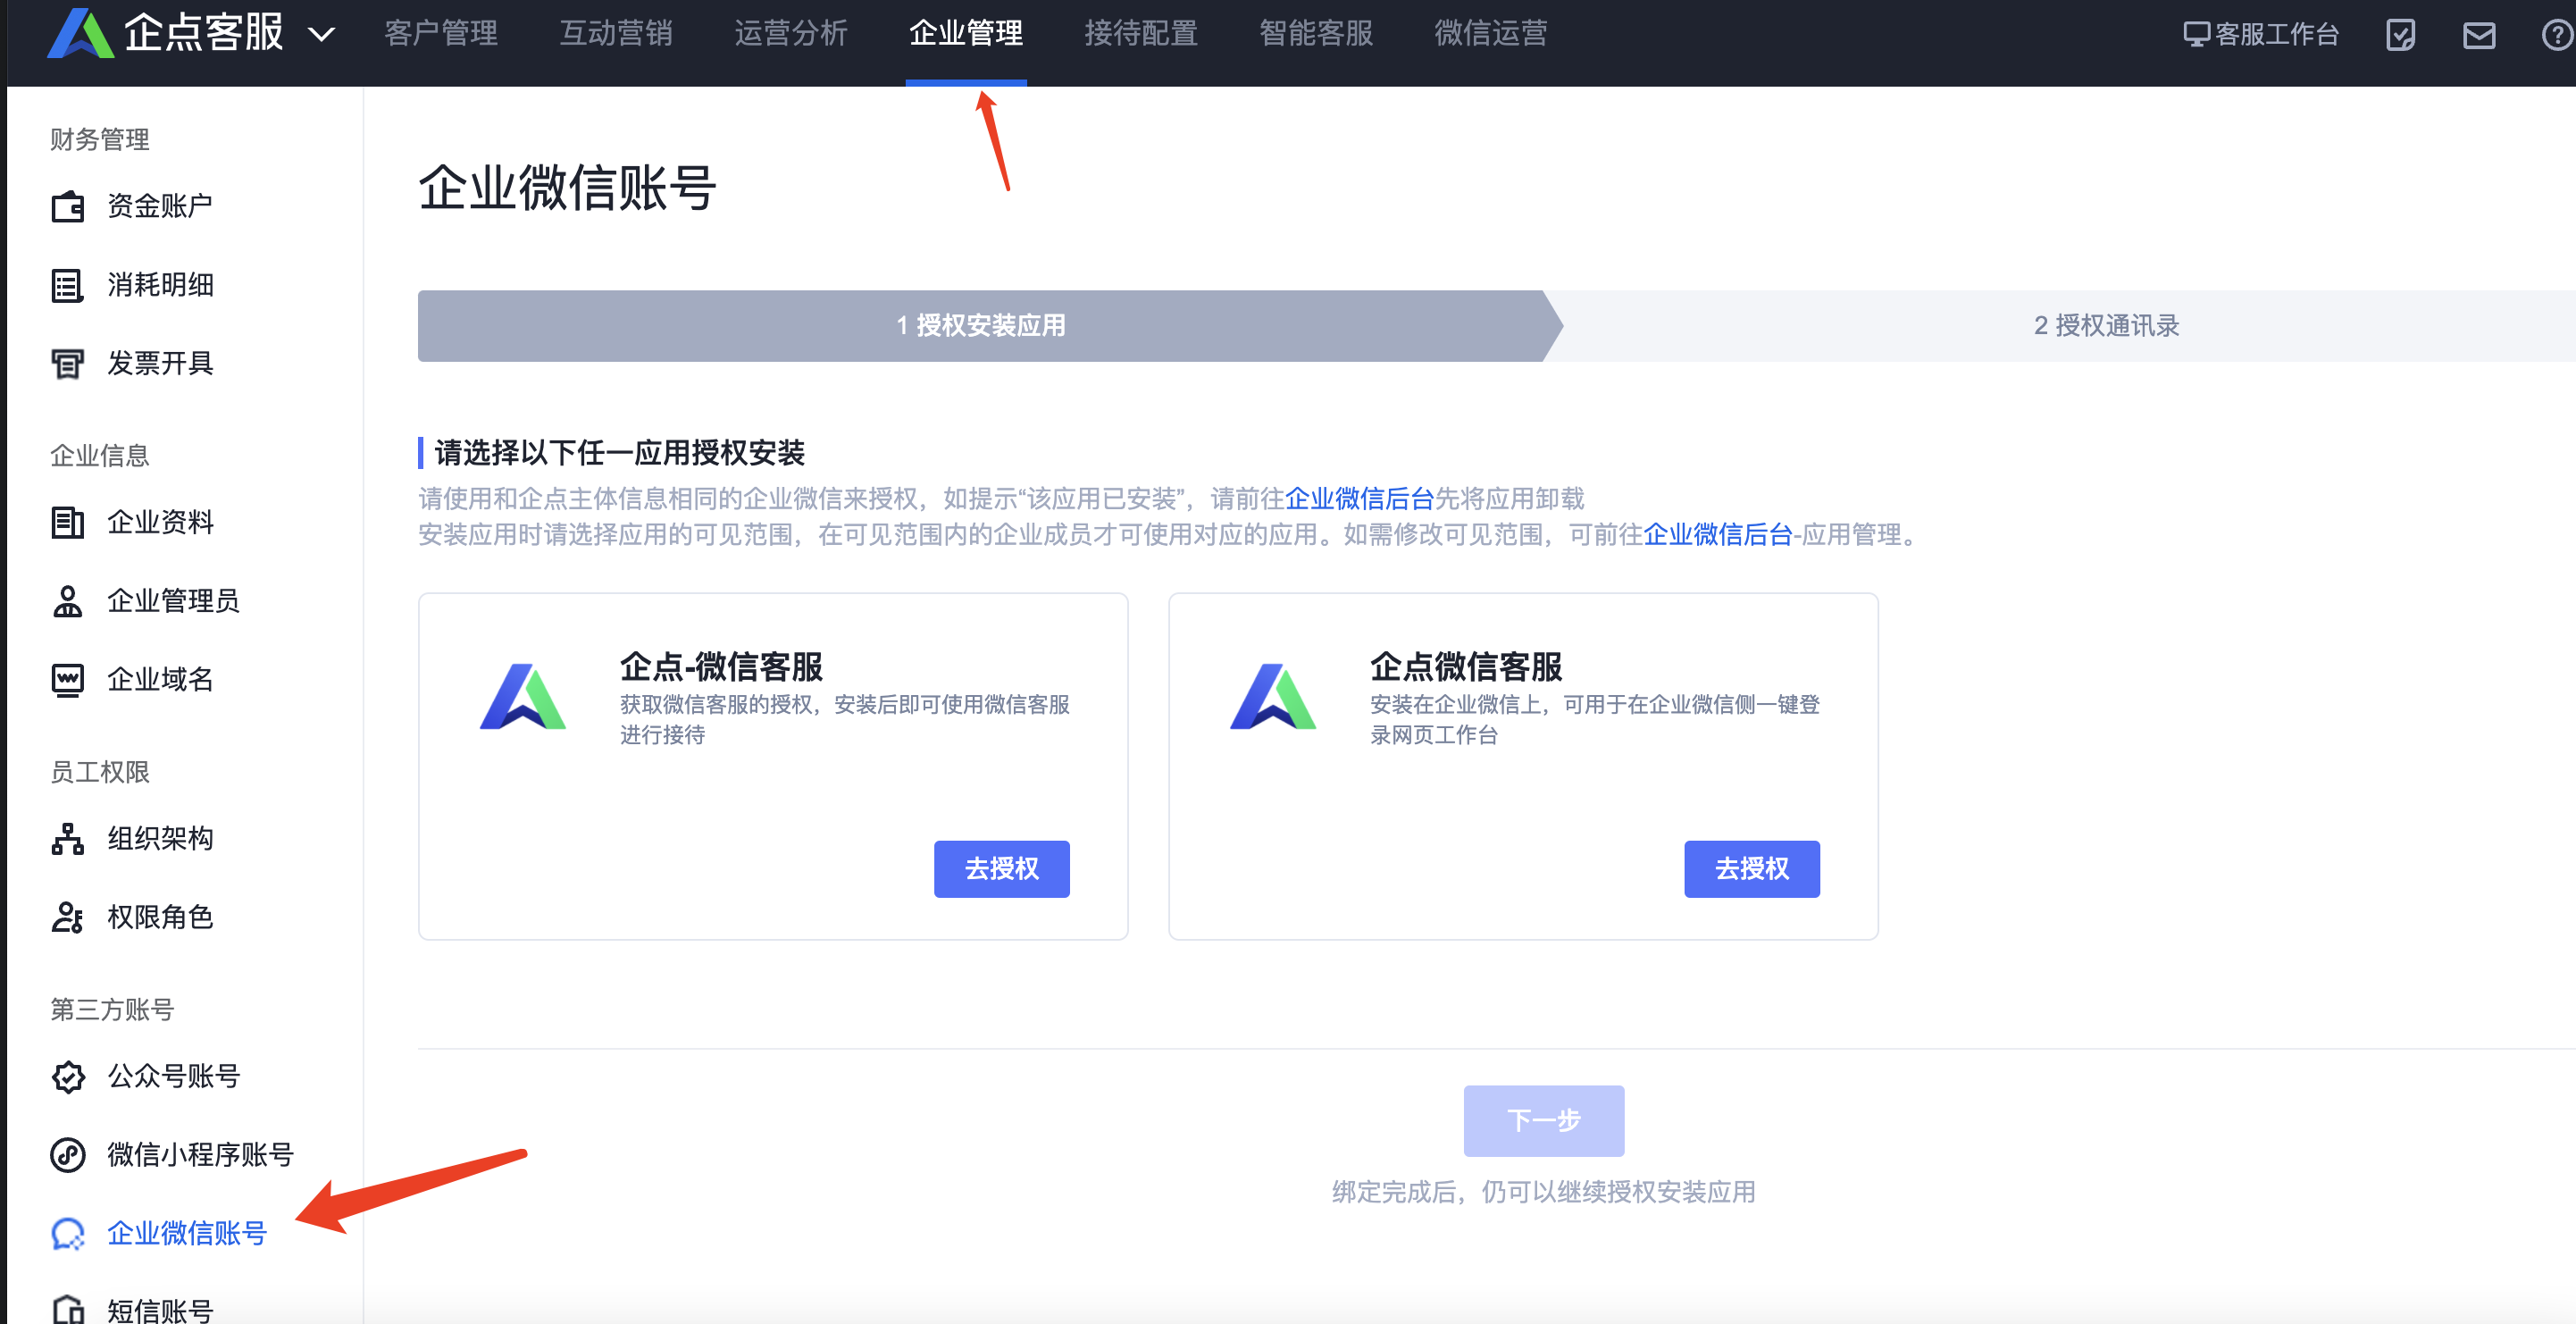Open 消耗明细 sidebar item
The height and width of the screenshot is (1324, 2576).
pyautogui.click(x=160, y=285)
